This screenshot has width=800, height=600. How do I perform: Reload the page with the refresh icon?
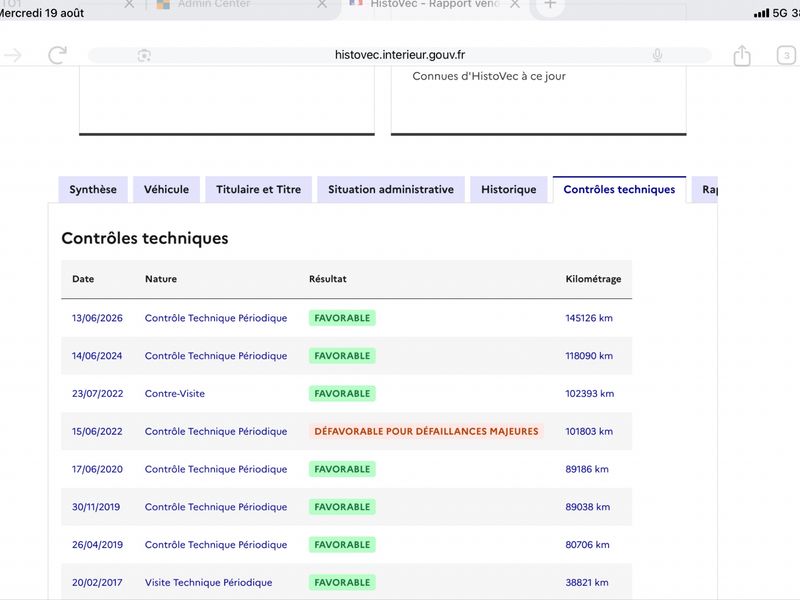(x=57, y=55)
